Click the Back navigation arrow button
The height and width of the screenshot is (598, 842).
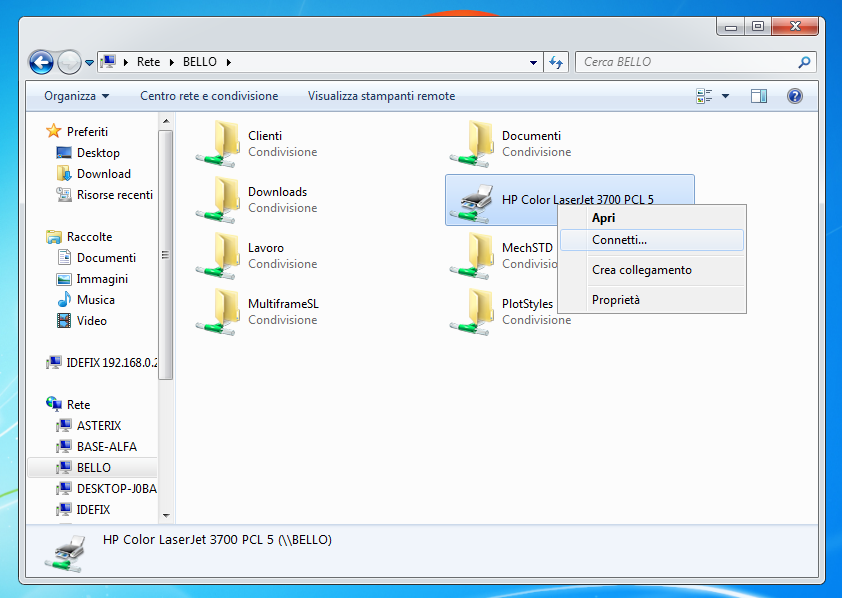tap(40, 62)
